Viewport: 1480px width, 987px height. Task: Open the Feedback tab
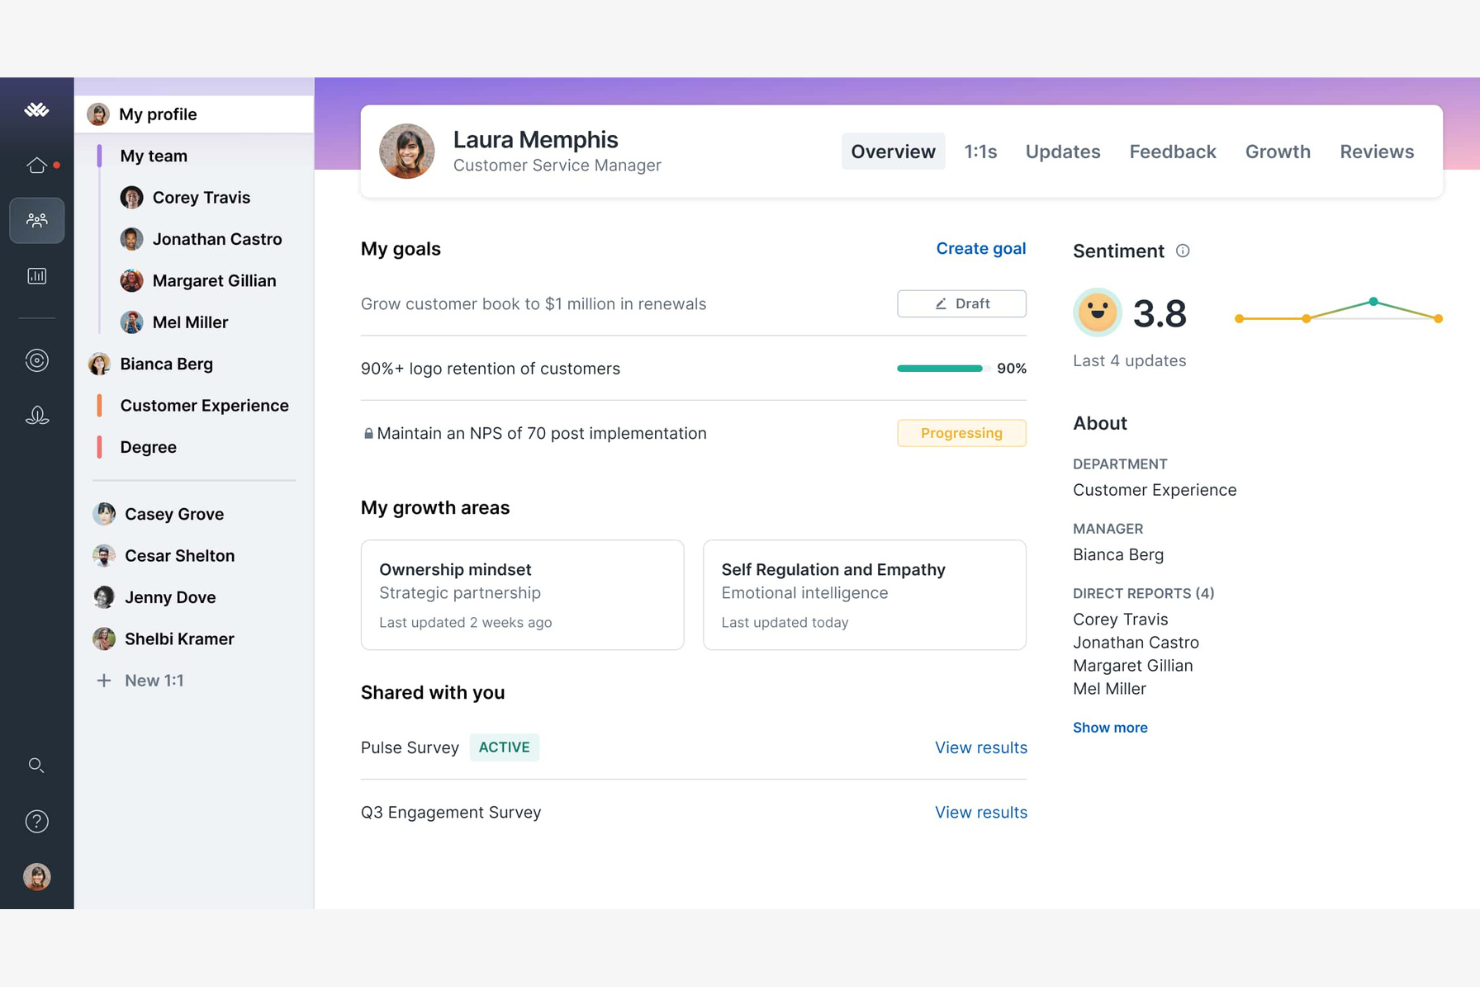(x=1173, y=152)
